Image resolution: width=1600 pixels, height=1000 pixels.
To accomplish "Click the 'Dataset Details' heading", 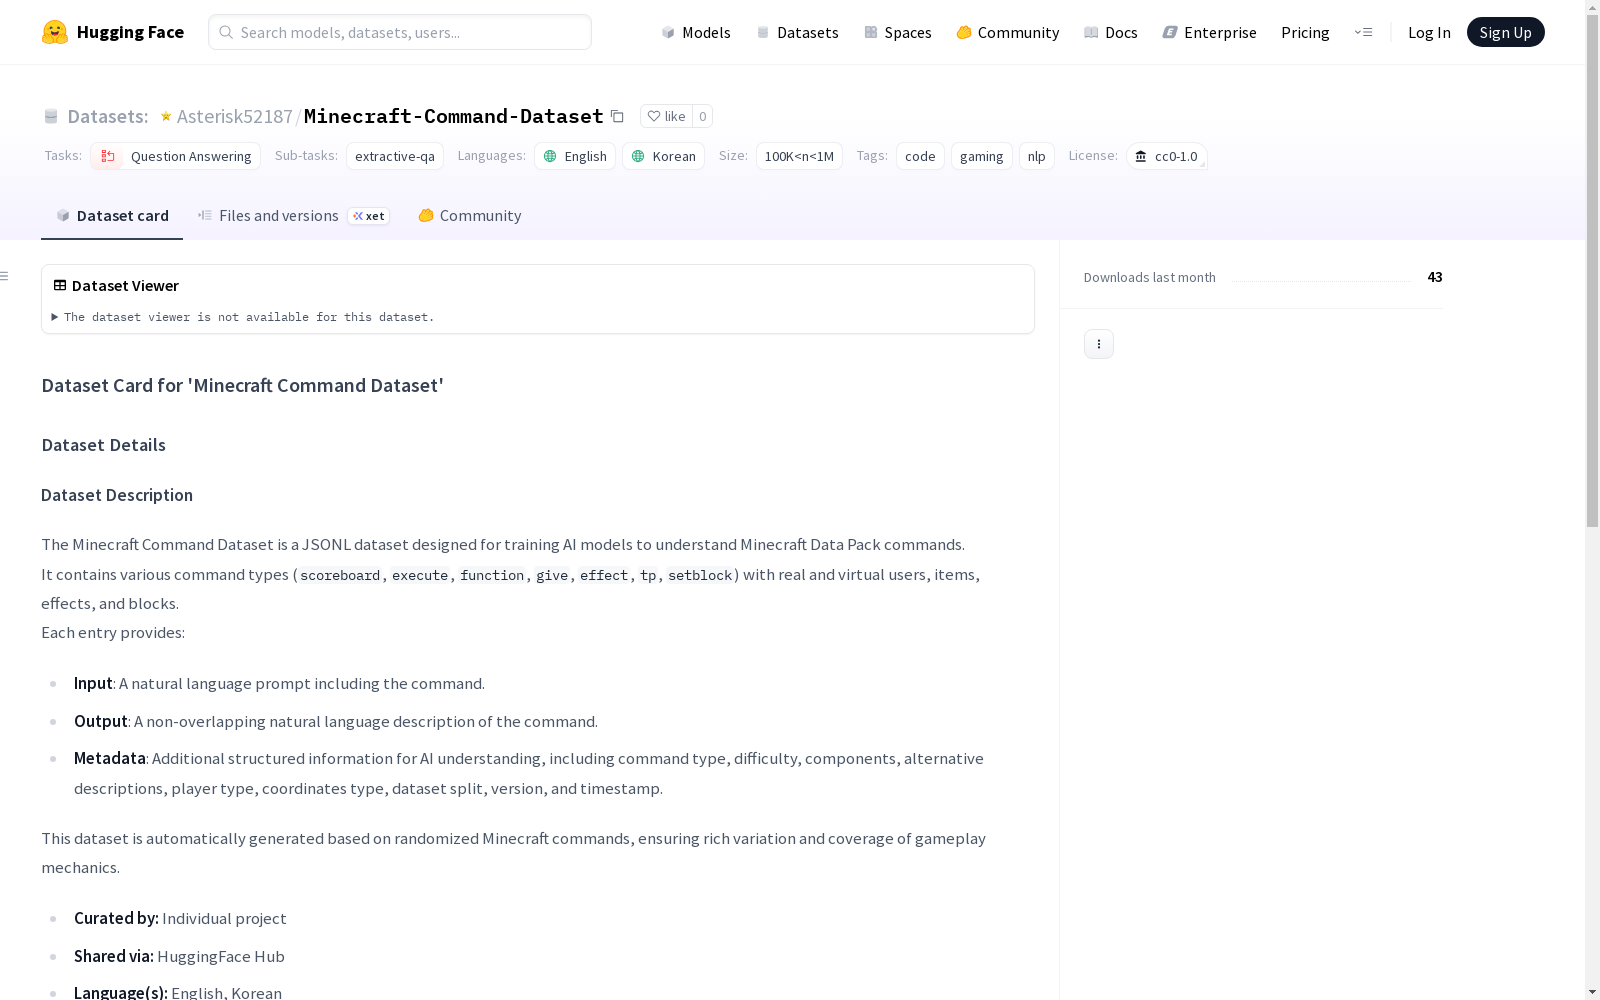I will pos(103,445).
